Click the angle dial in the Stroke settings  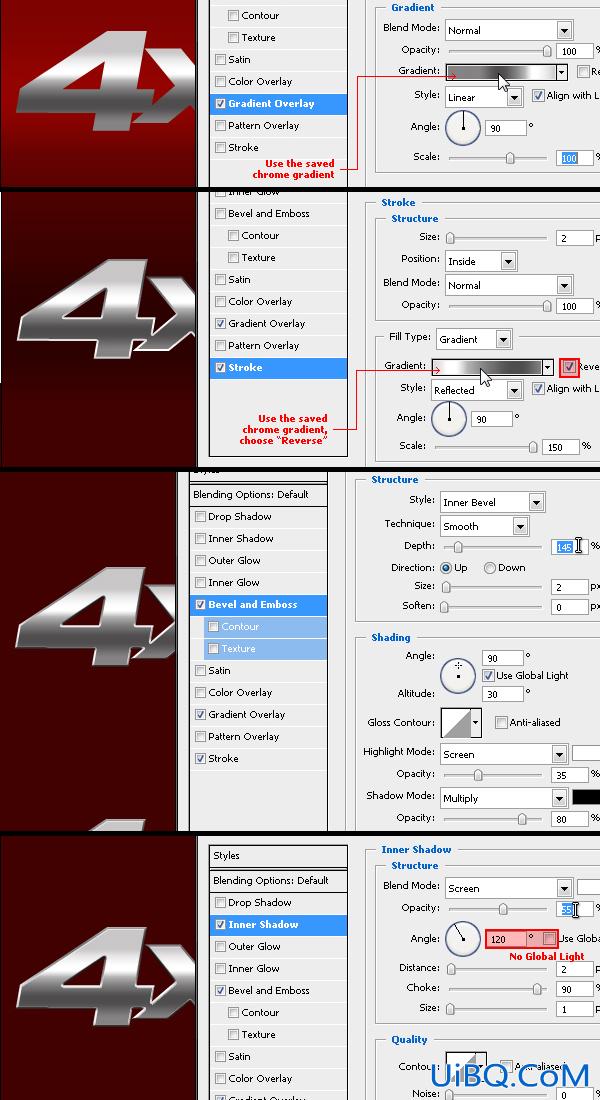pos(449,419)
